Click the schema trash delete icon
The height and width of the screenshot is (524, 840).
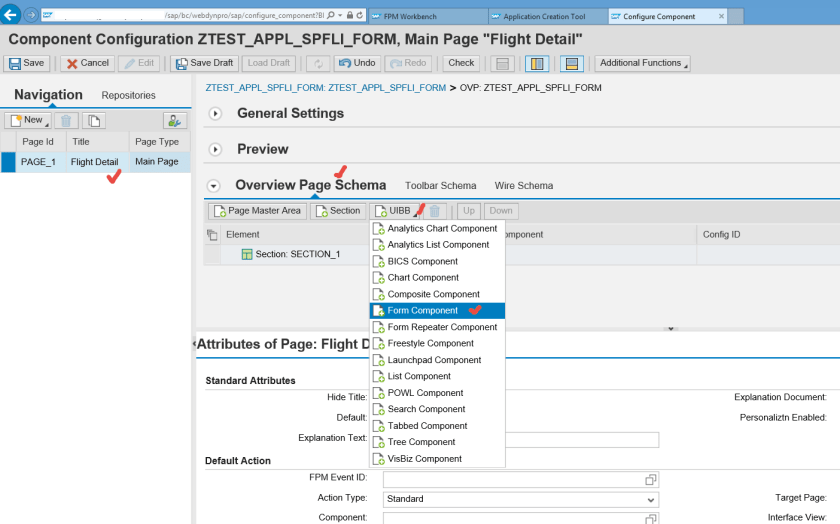435,211
